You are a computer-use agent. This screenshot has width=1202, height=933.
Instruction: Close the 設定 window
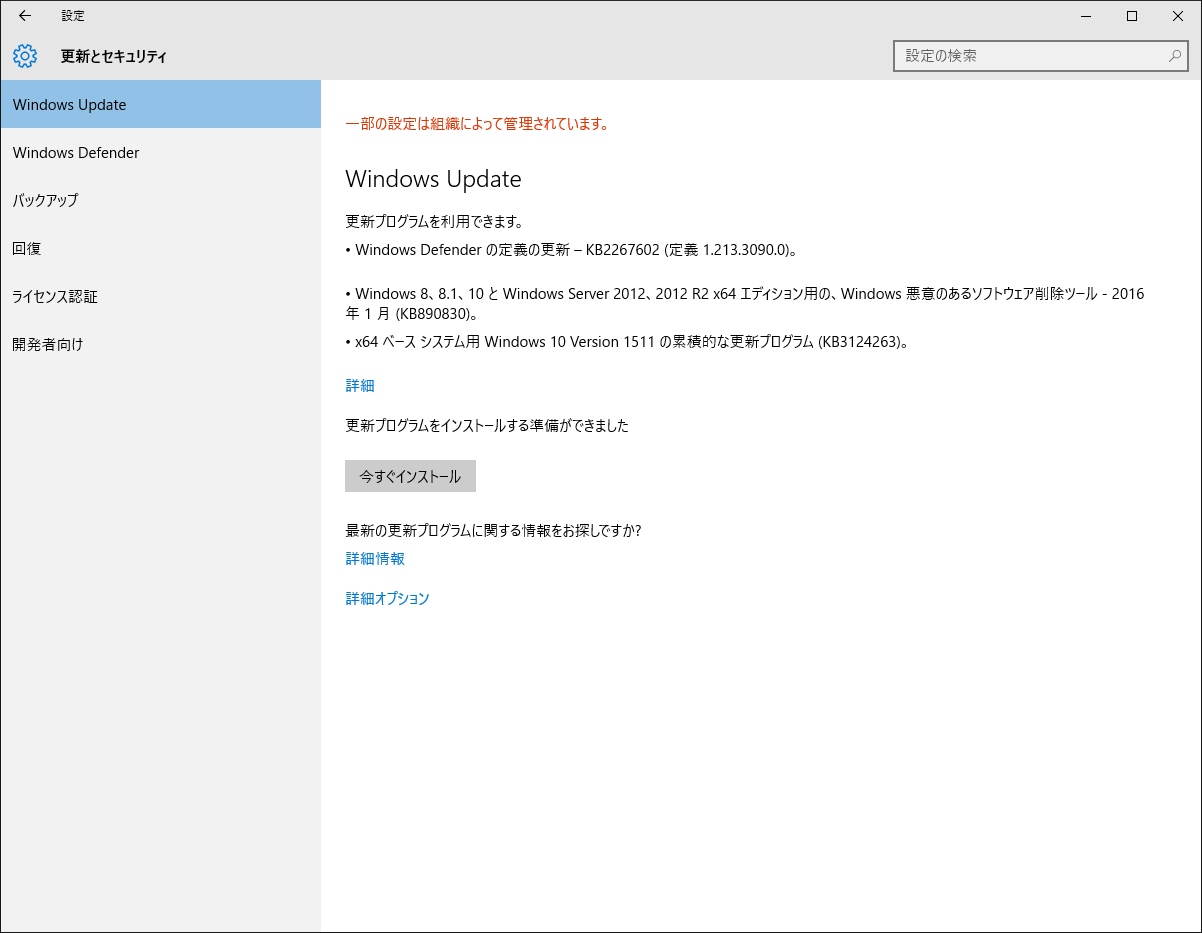[1178, 16]
